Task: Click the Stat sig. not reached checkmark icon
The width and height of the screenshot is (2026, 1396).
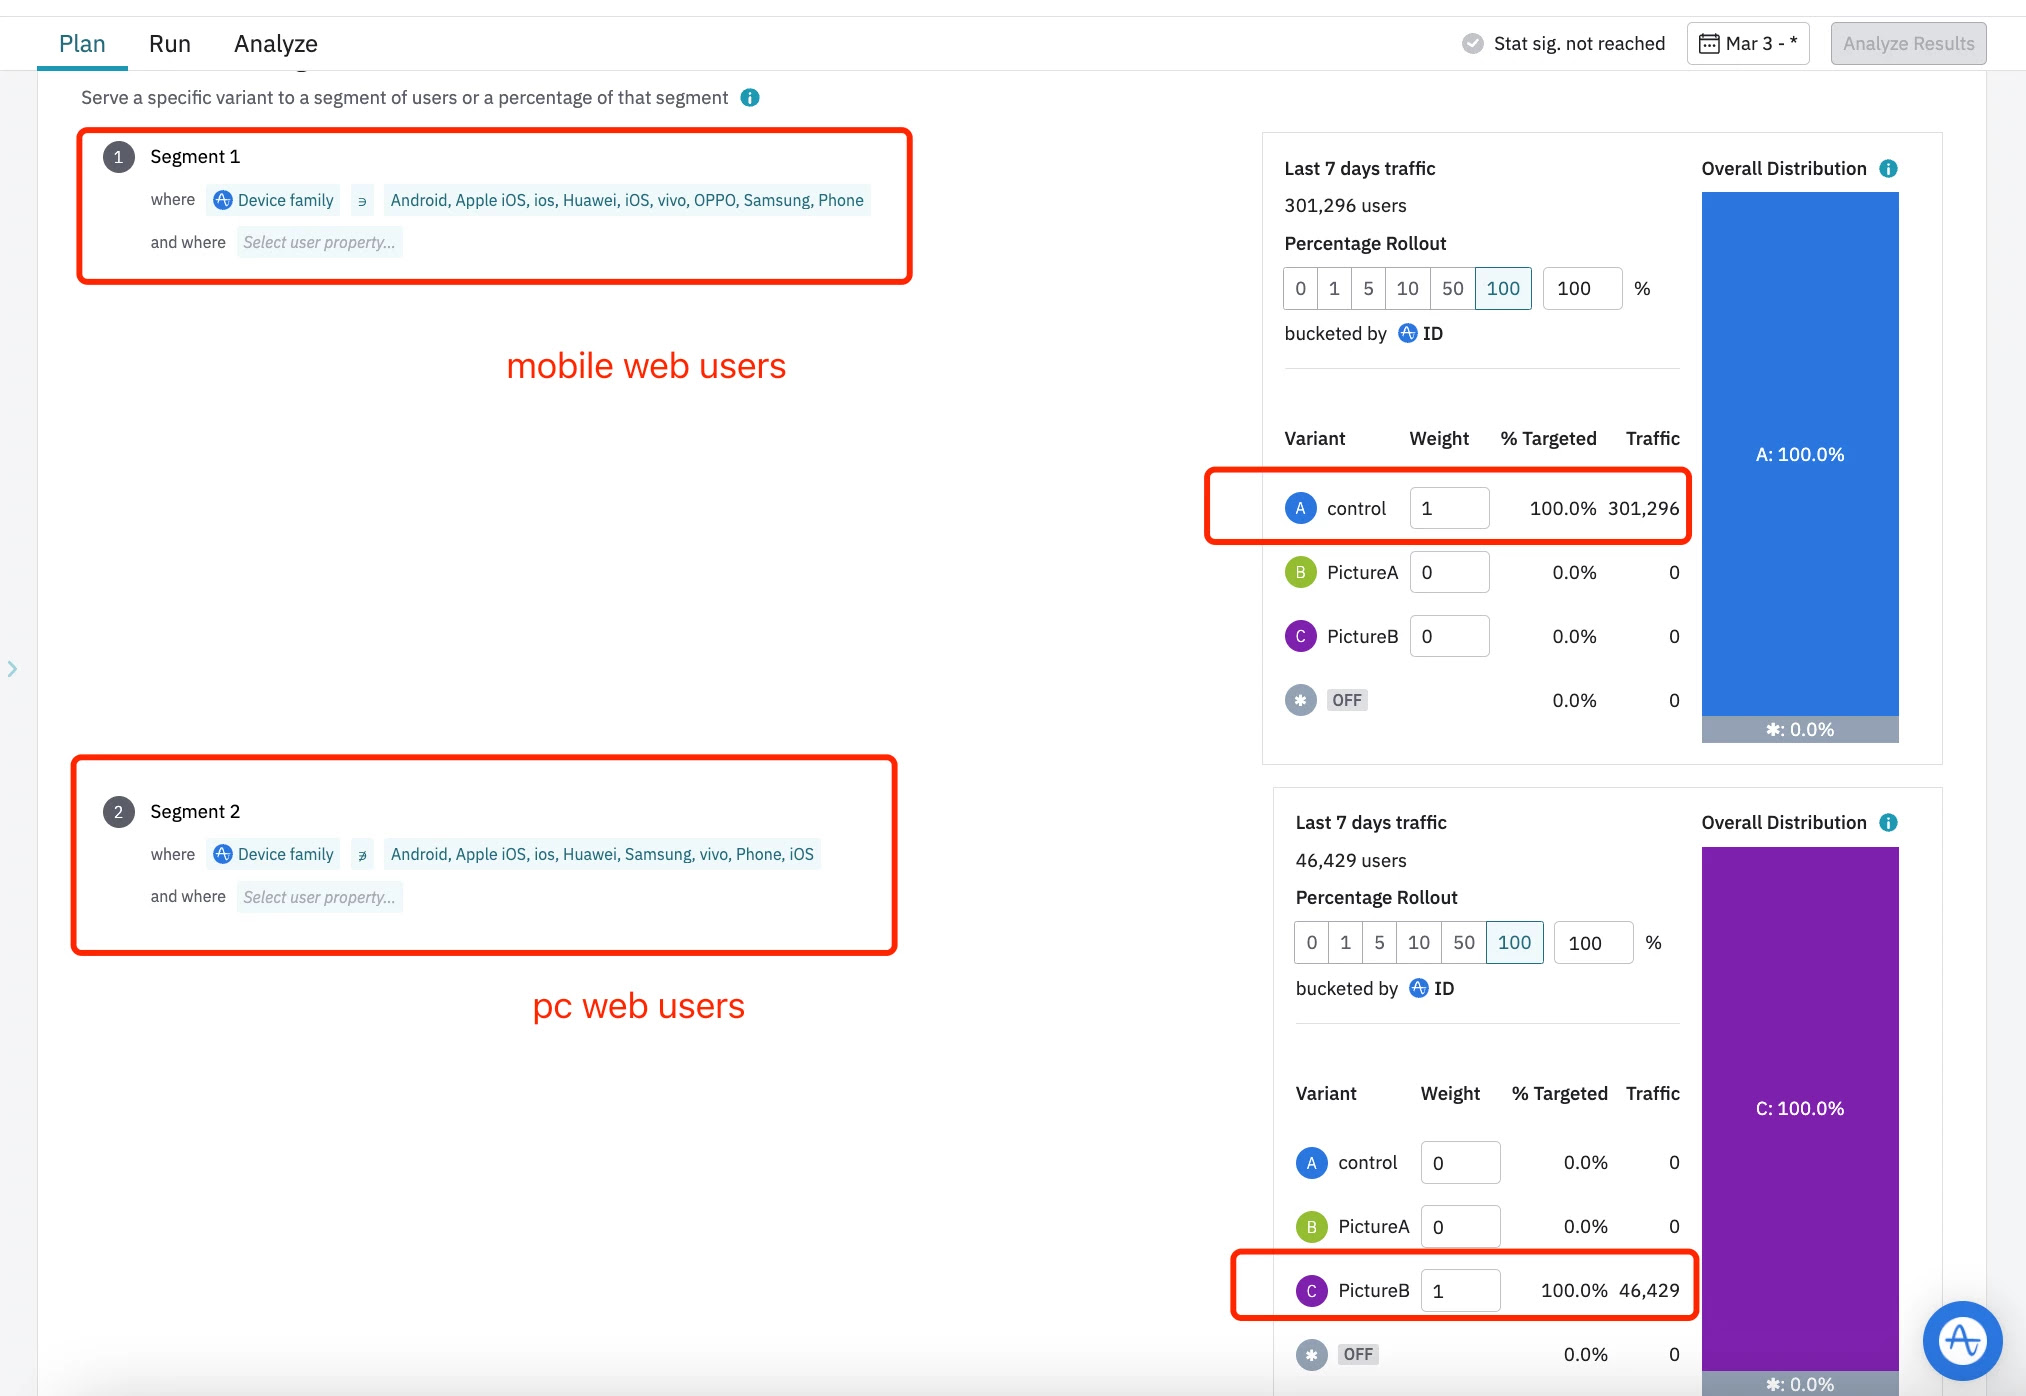Action: pos(1472,44)
